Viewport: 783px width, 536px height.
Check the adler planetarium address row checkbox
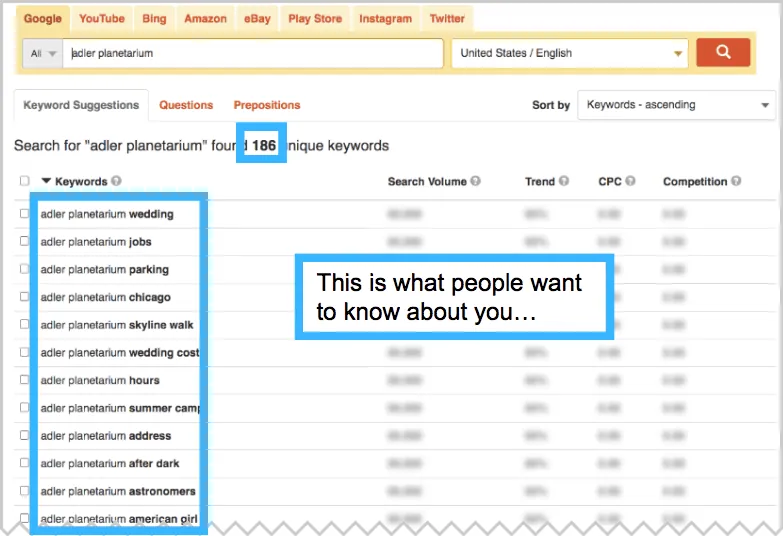point(24,435)
